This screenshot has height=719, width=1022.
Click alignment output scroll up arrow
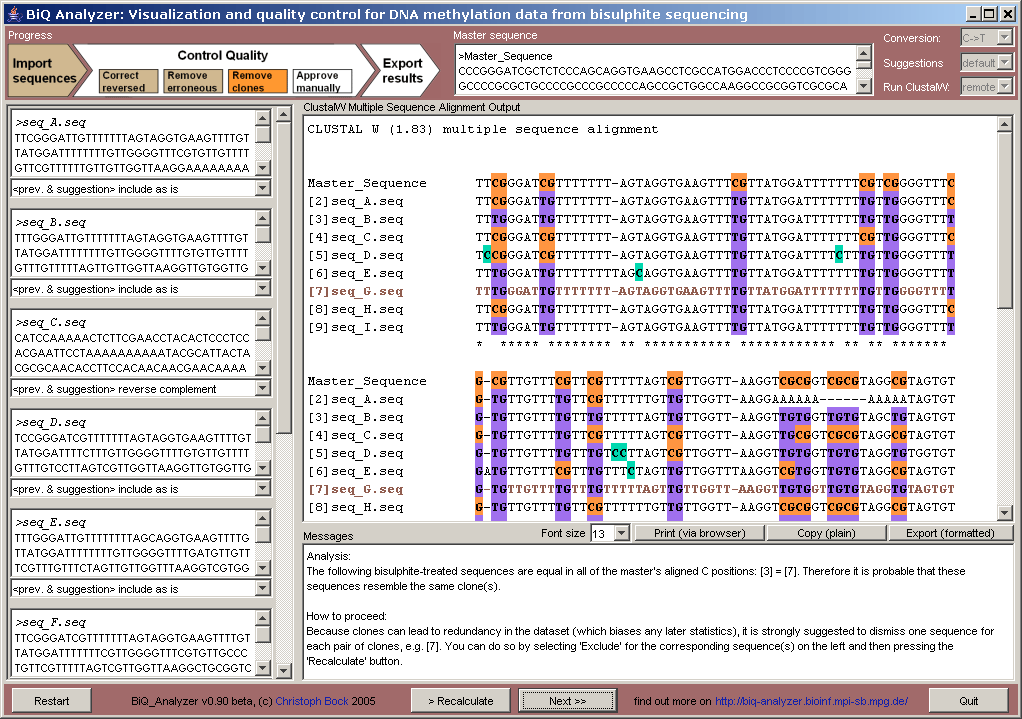click(1004, 125)
